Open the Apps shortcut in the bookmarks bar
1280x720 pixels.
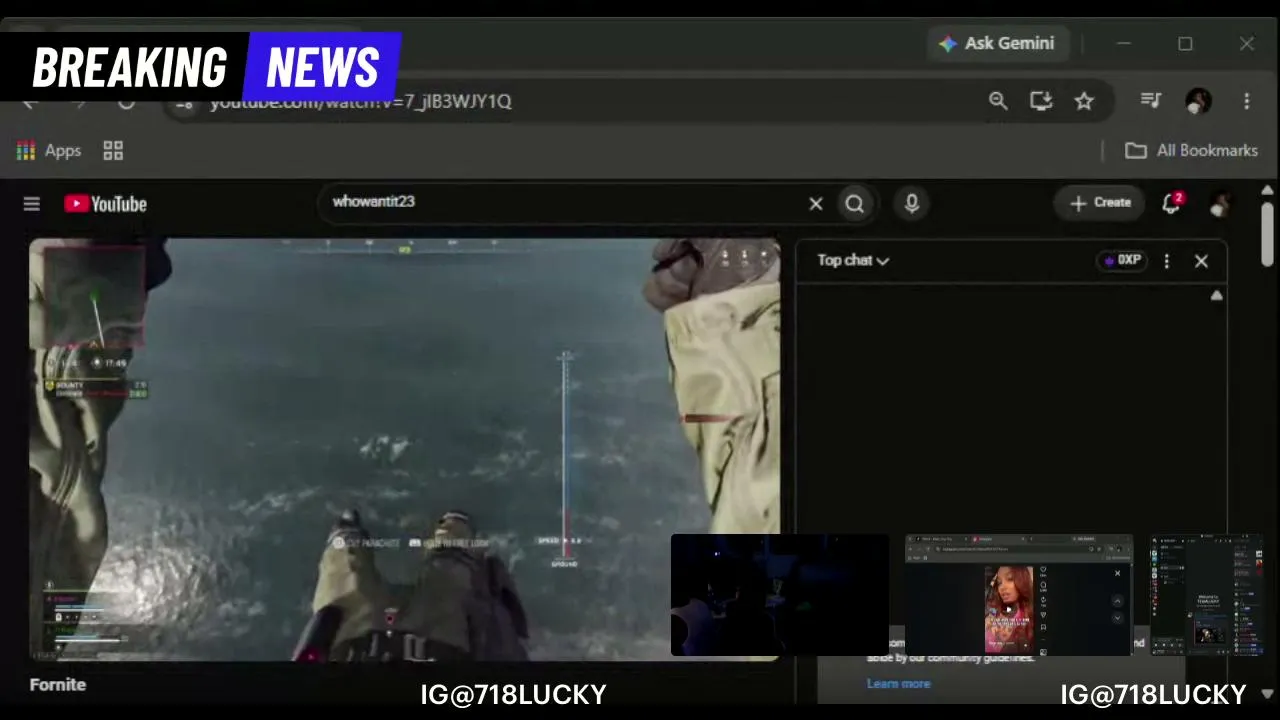coord(48,150)
